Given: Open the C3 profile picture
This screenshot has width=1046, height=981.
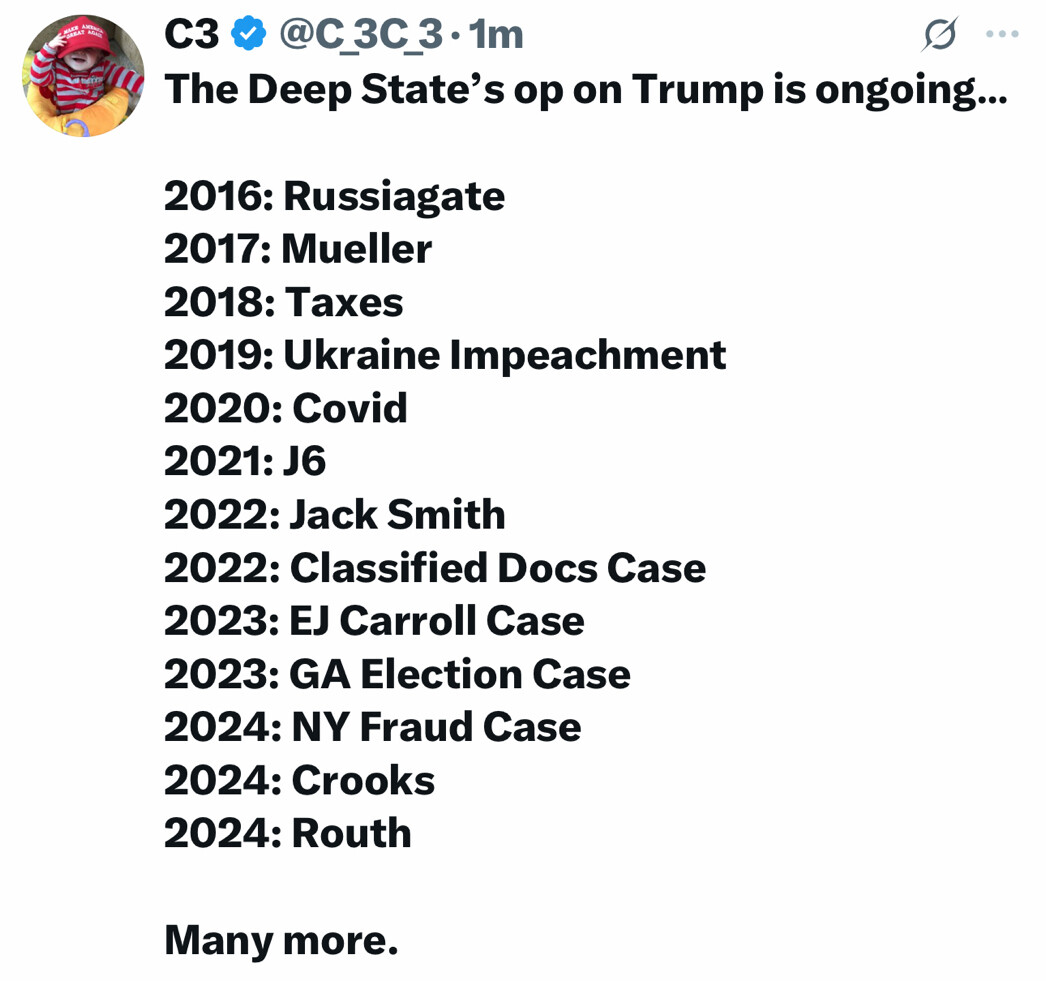Looking at the screenshot, I should 83,77.
